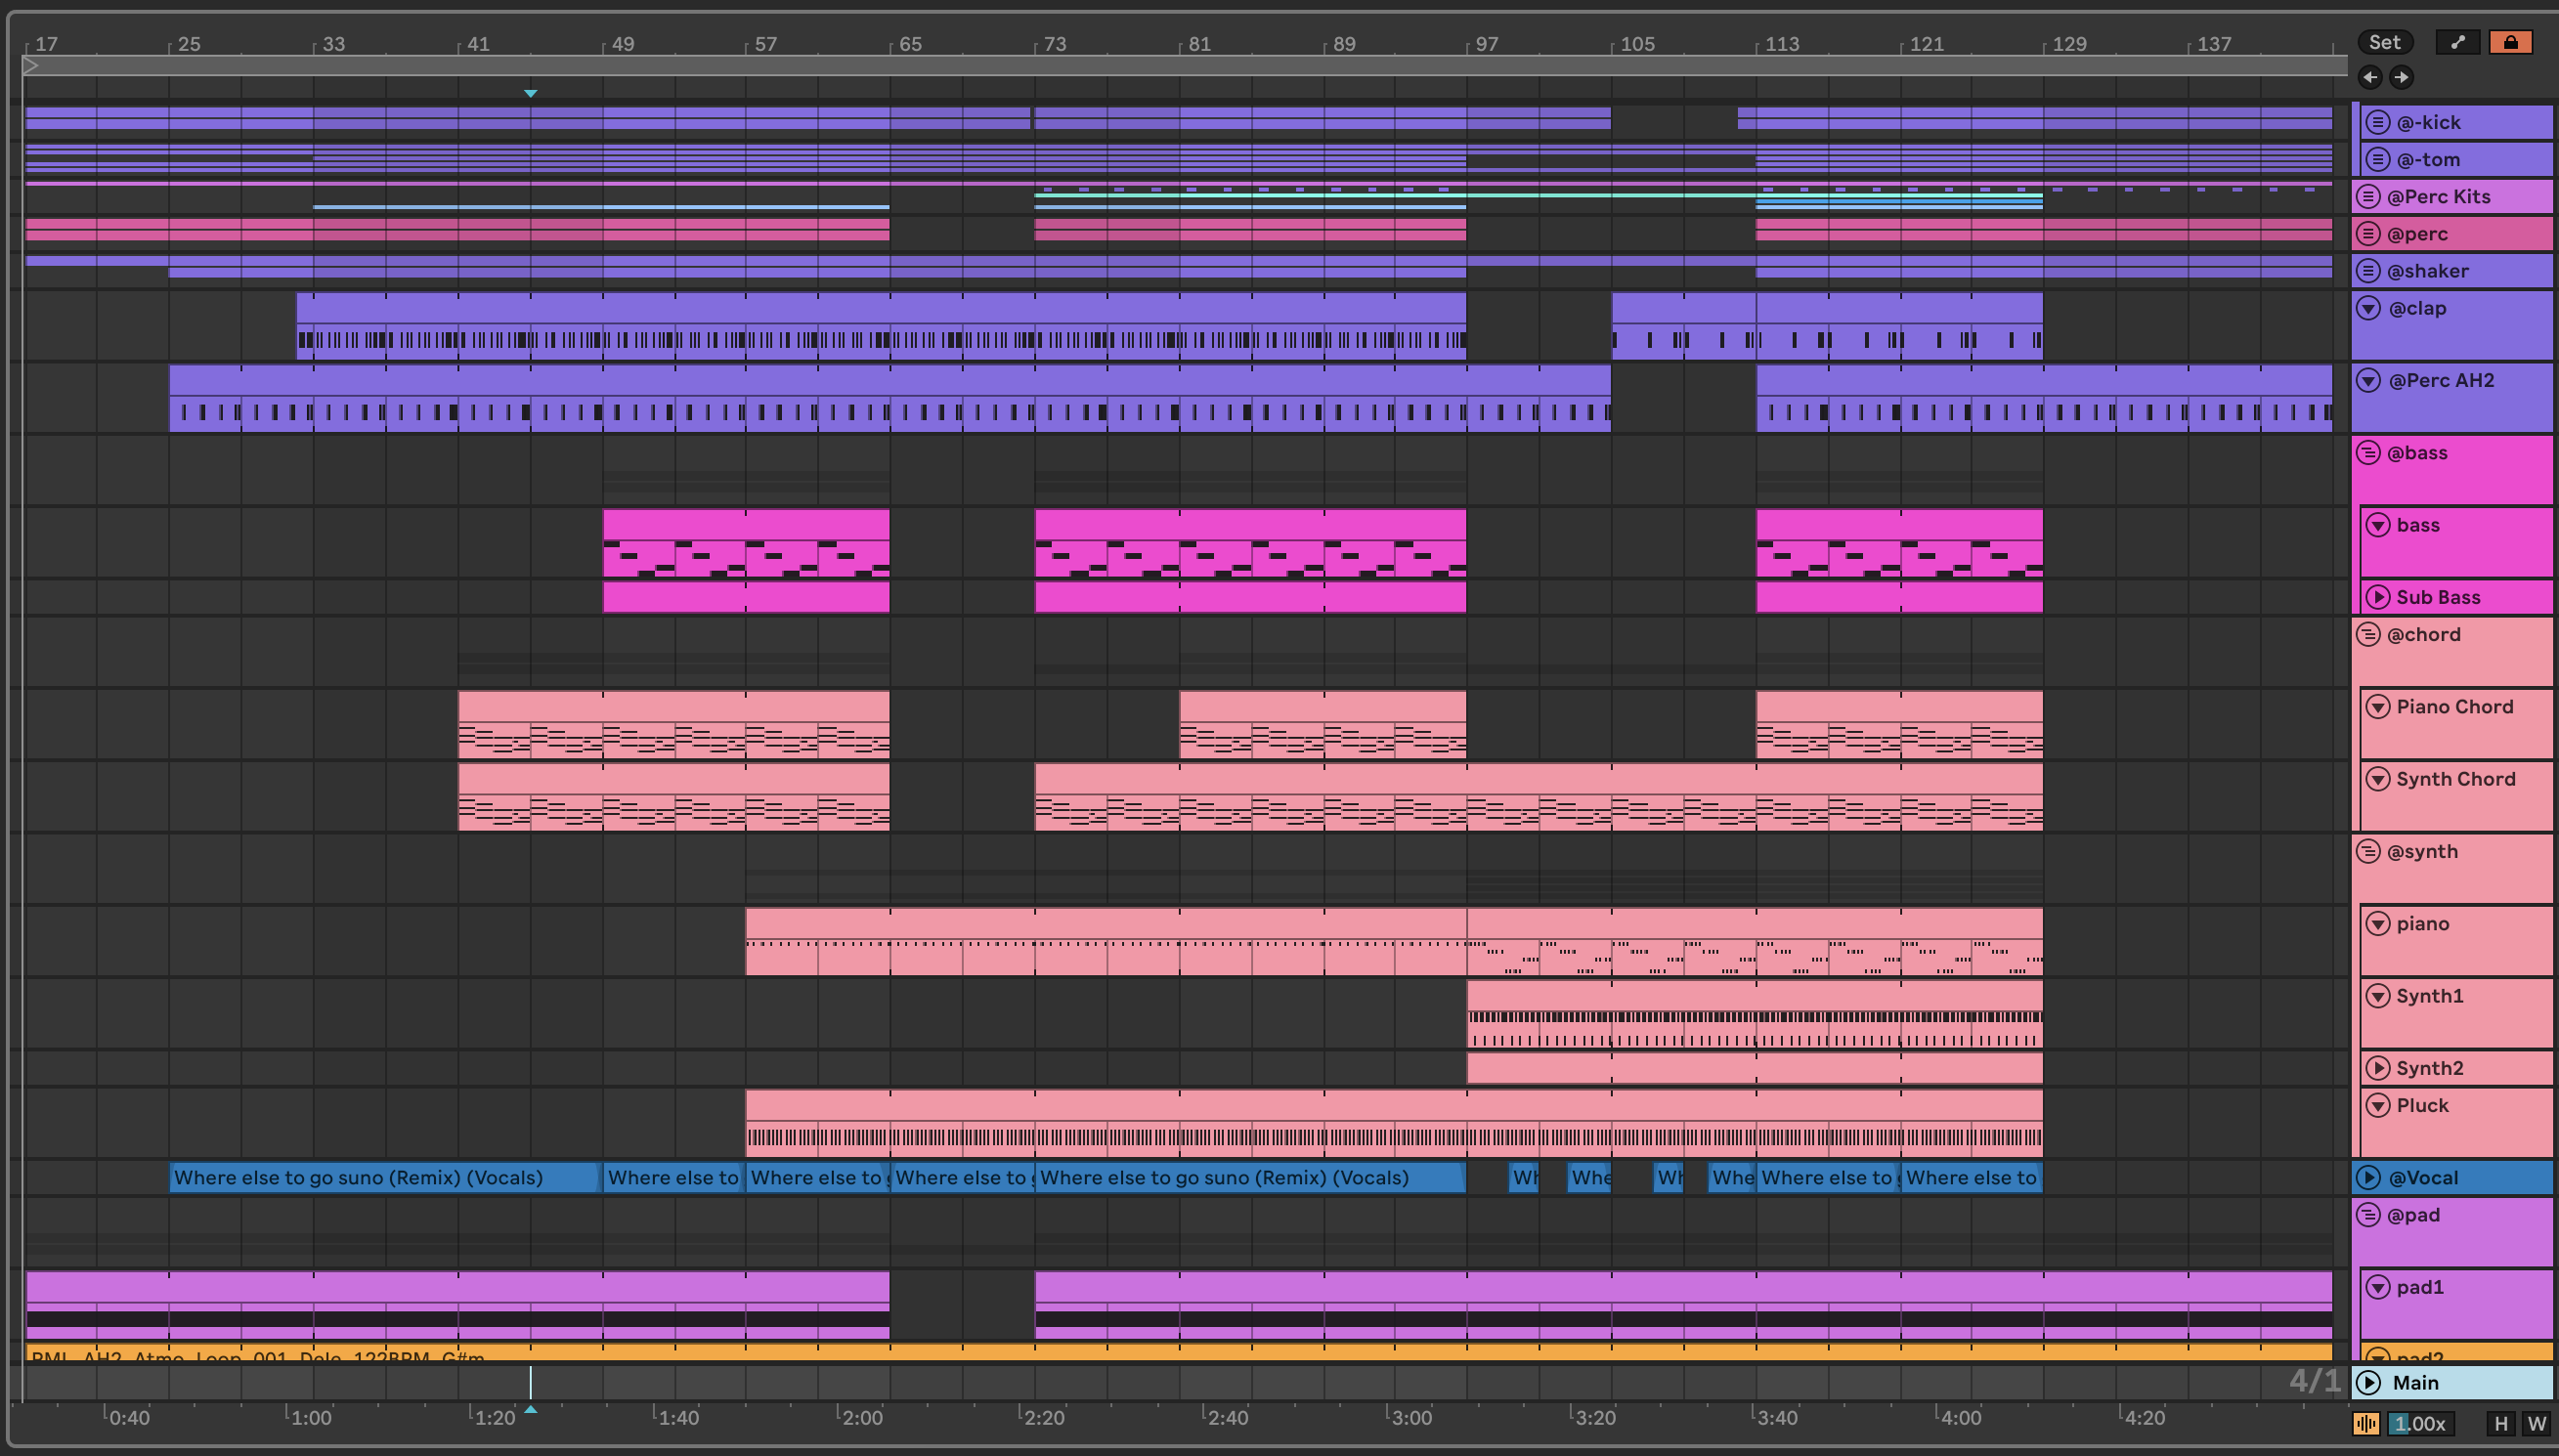Viewport: 2559px width, 1456px height.
Task: Unfold the @-kick group track
Action: click(x=2378, y=122)
